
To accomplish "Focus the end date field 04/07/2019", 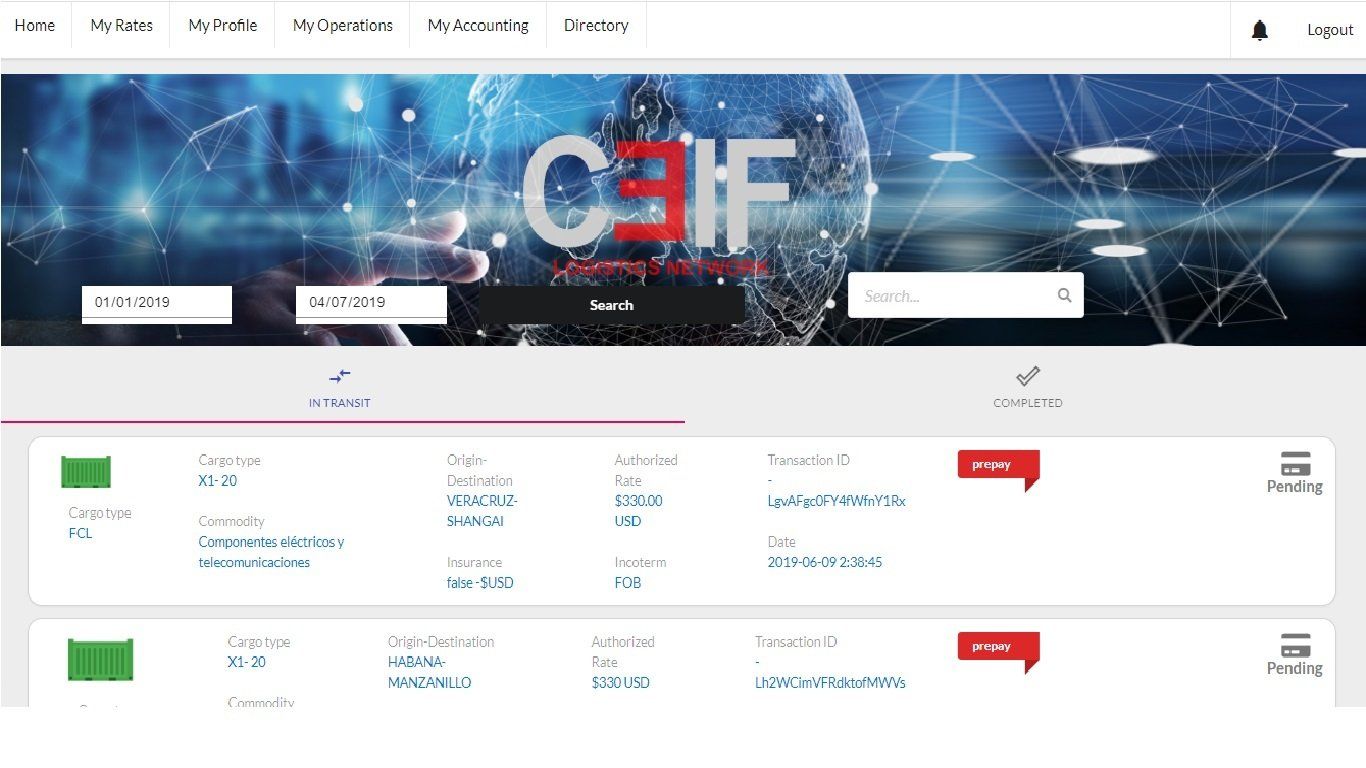I will coord(371,303).
